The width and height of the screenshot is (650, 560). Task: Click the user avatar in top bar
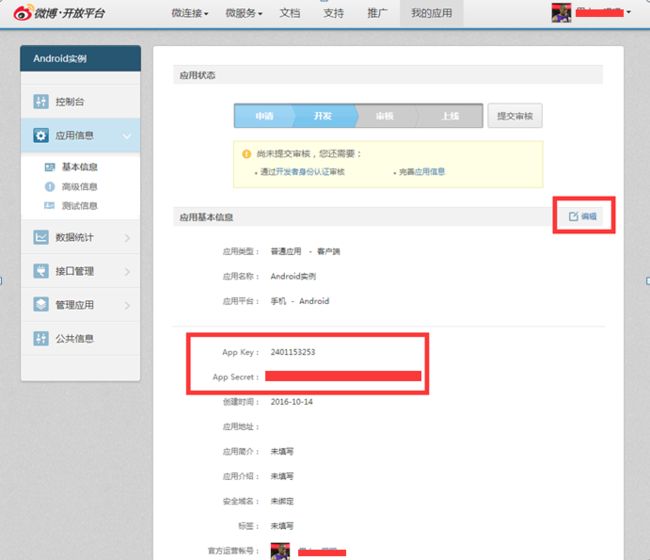click(561, 13)
